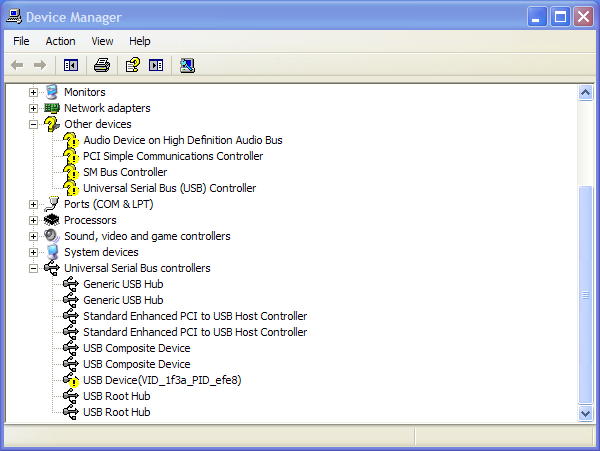Image resolution: width=600 pixels, height=451 pixels.
Task: Select the second USB Root Hub
Action: click(117, 412)
